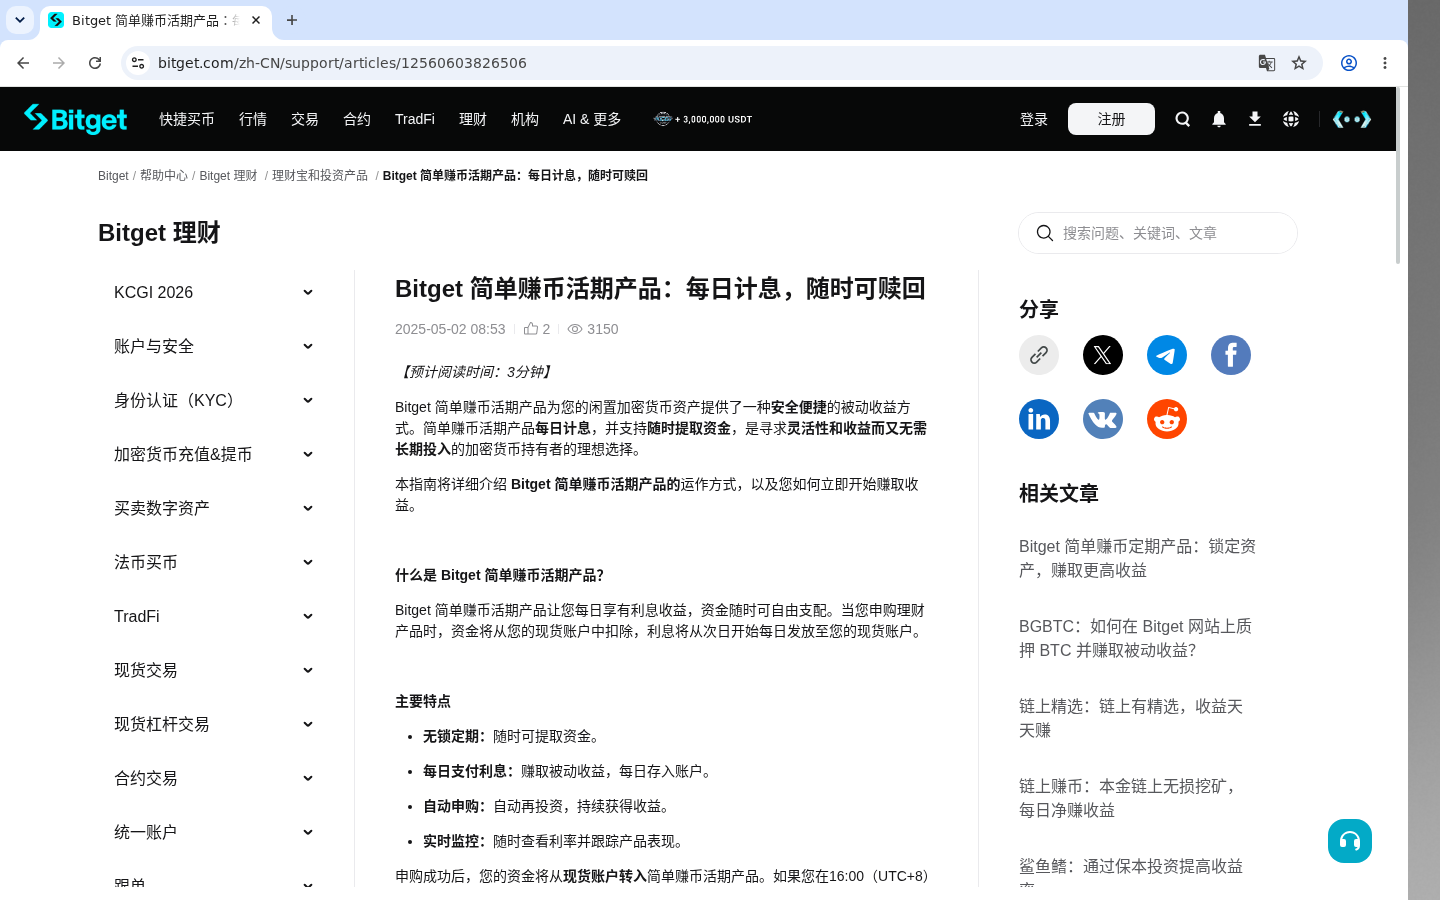This screenshot has height=900, width=1440.
Task: Open Chrome three-dot menu
Action: click(x=1385, y=63)
